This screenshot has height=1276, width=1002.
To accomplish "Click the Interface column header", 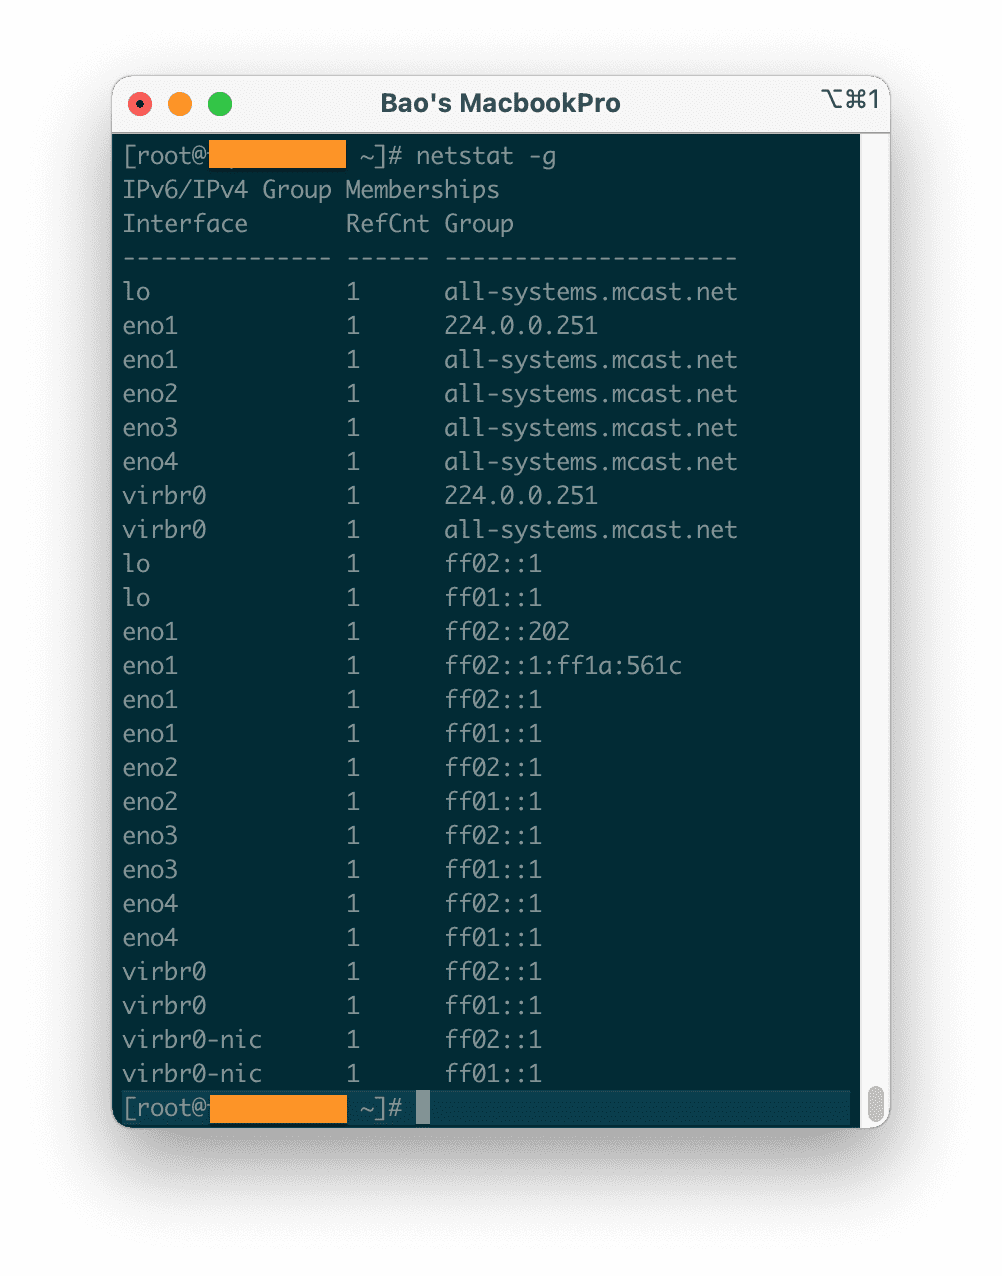I will click(185, 224).
